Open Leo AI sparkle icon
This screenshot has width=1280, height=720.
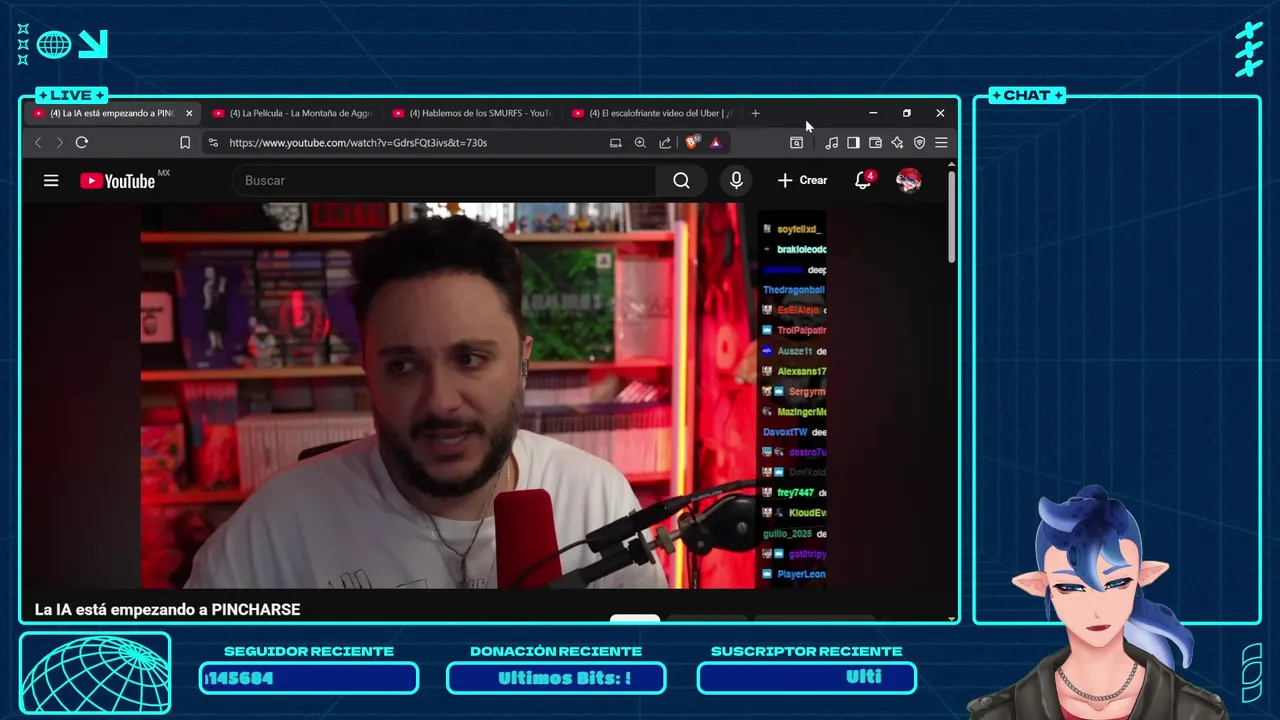[x=897, y=143]
